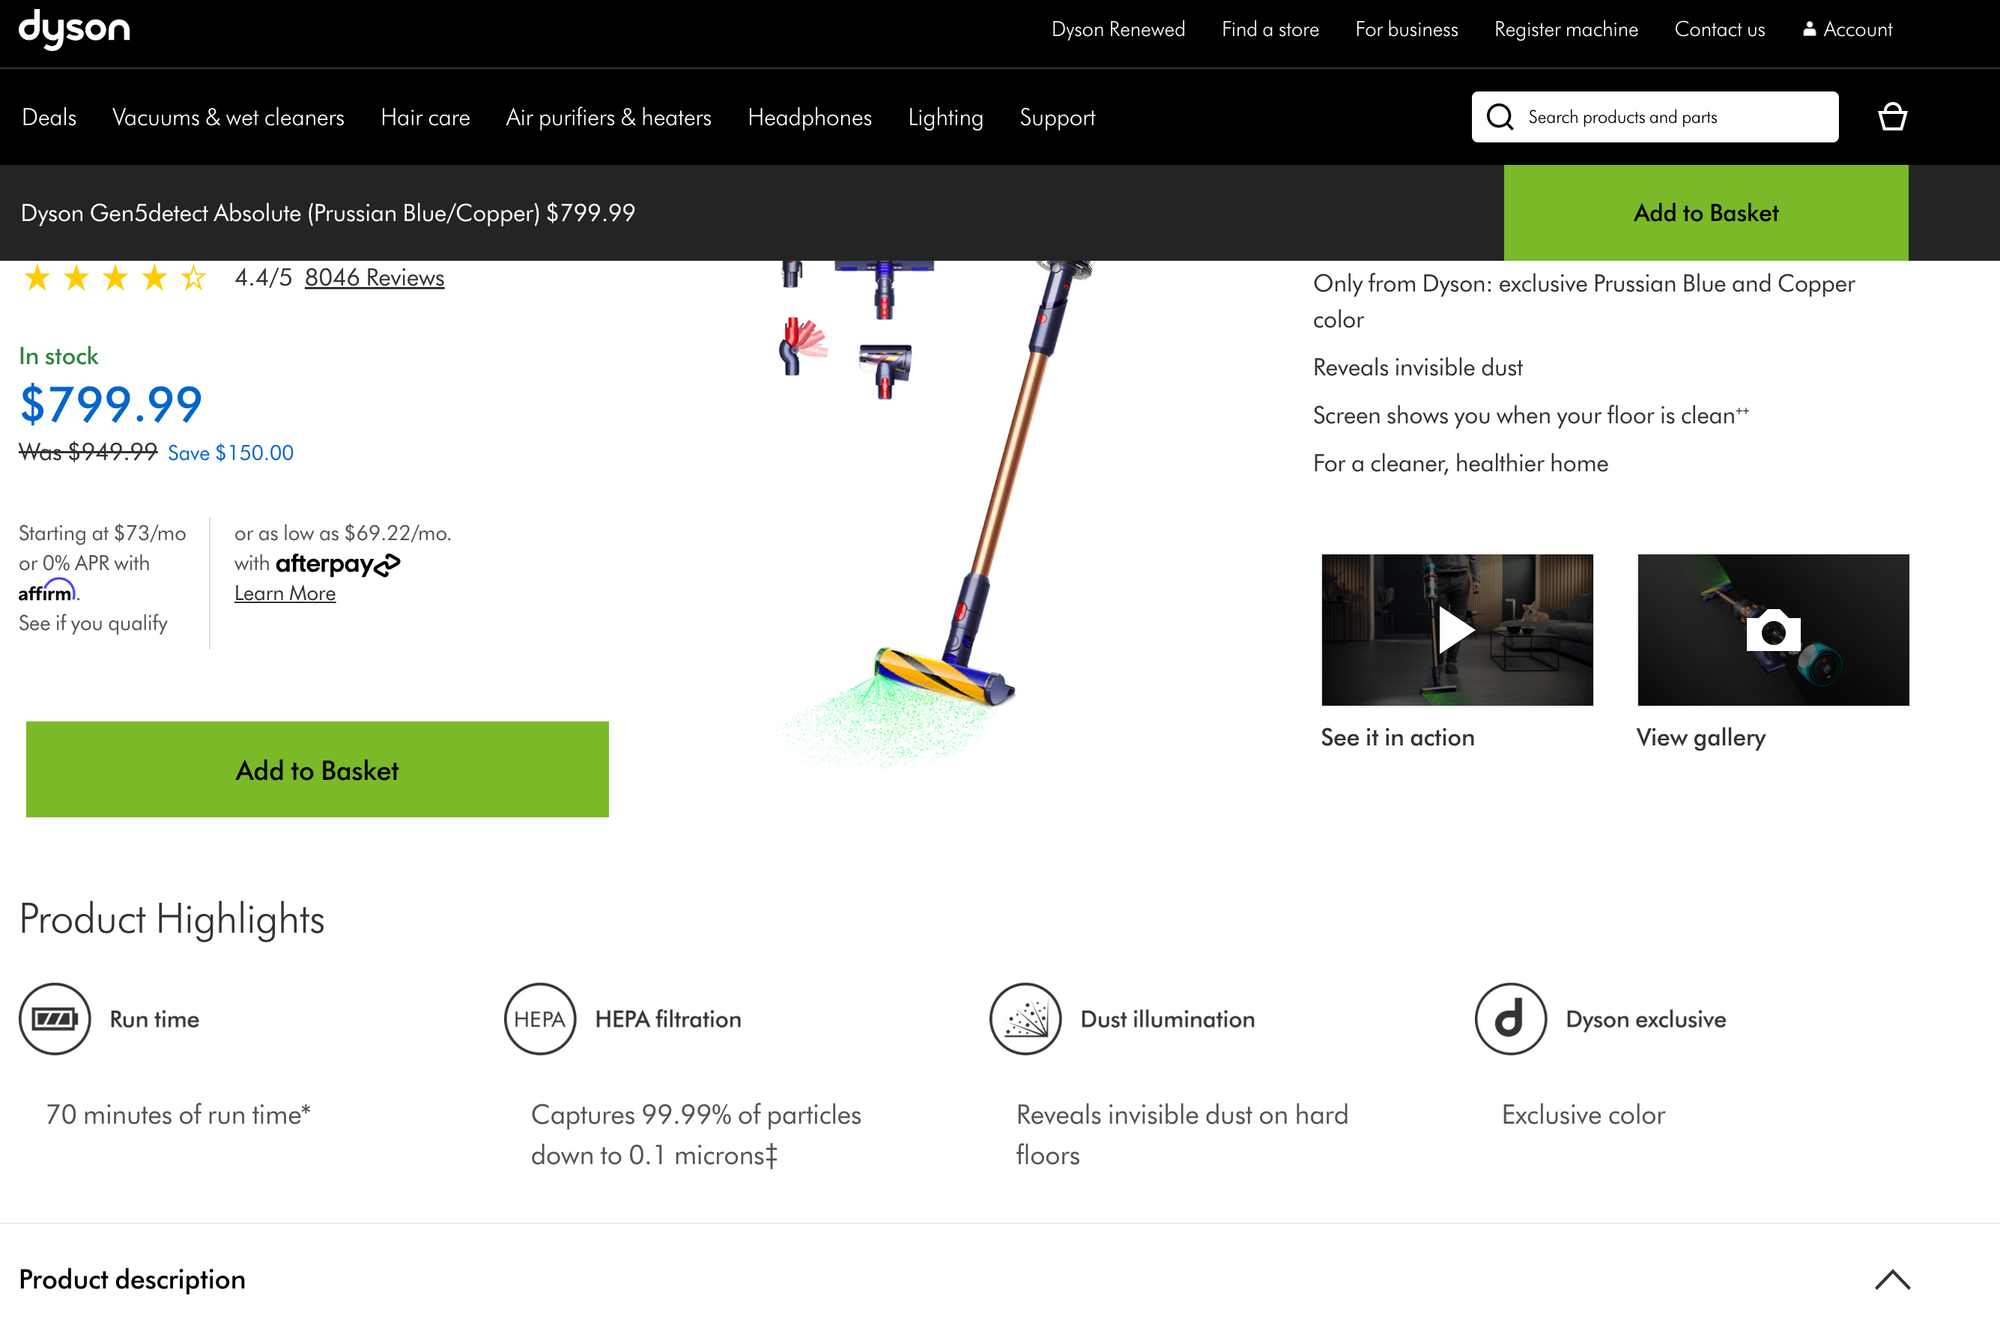Viewport: 2000px width, 1335px height.
Task: Click the In stock label
Action: tap(59, 356)
